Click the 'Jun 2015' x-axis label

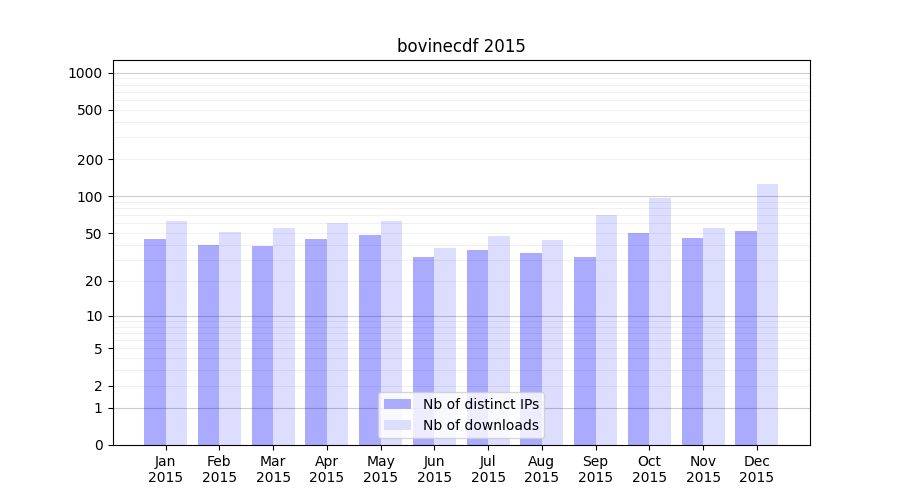[434, 469]
